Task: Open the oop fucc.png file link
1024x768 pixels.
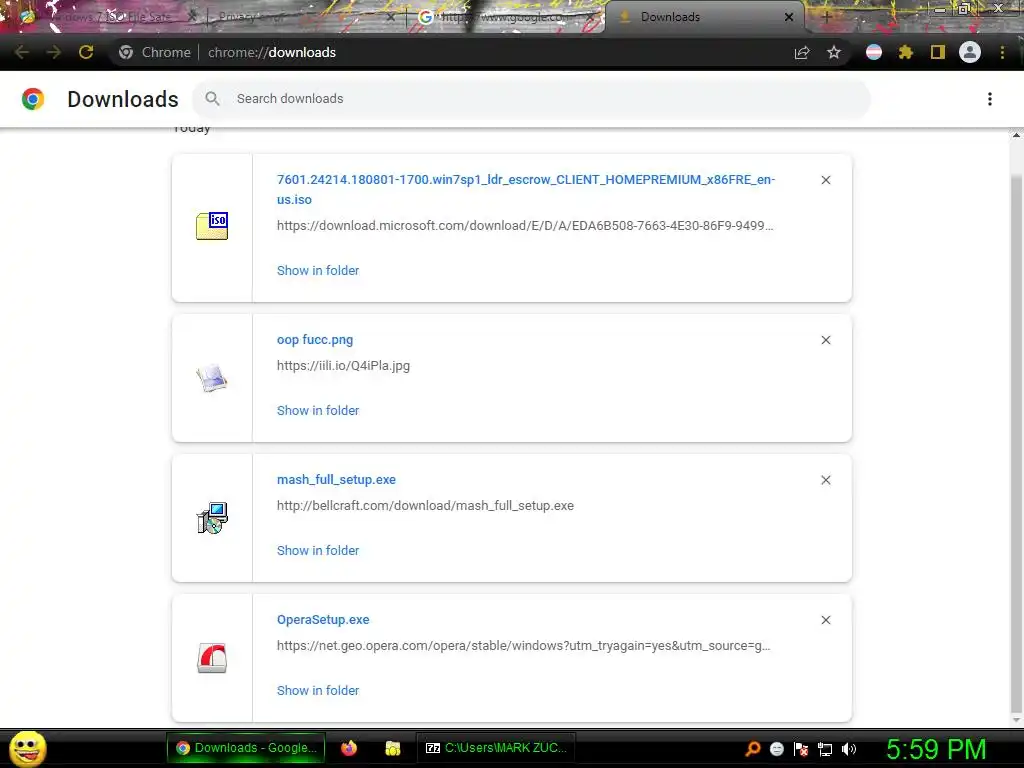Action: [x=315, y=340]
